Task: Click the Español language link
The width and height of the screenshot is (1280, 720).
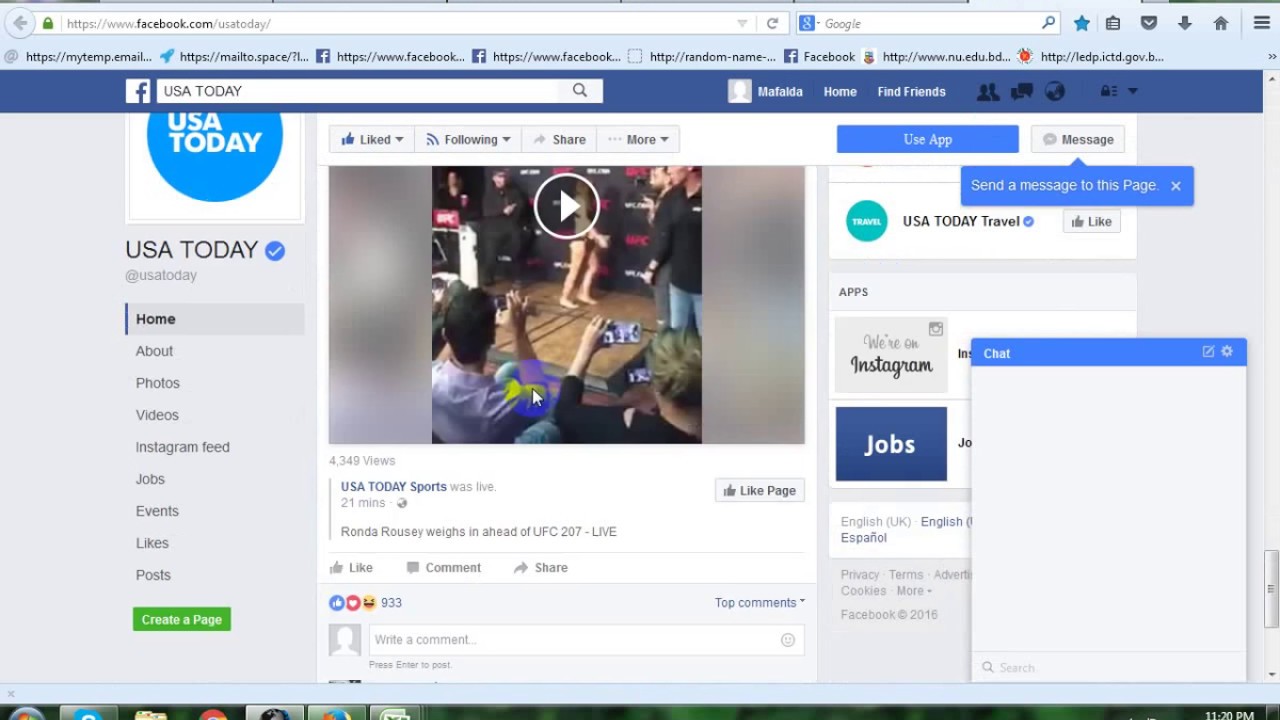Action: [864, 538]
